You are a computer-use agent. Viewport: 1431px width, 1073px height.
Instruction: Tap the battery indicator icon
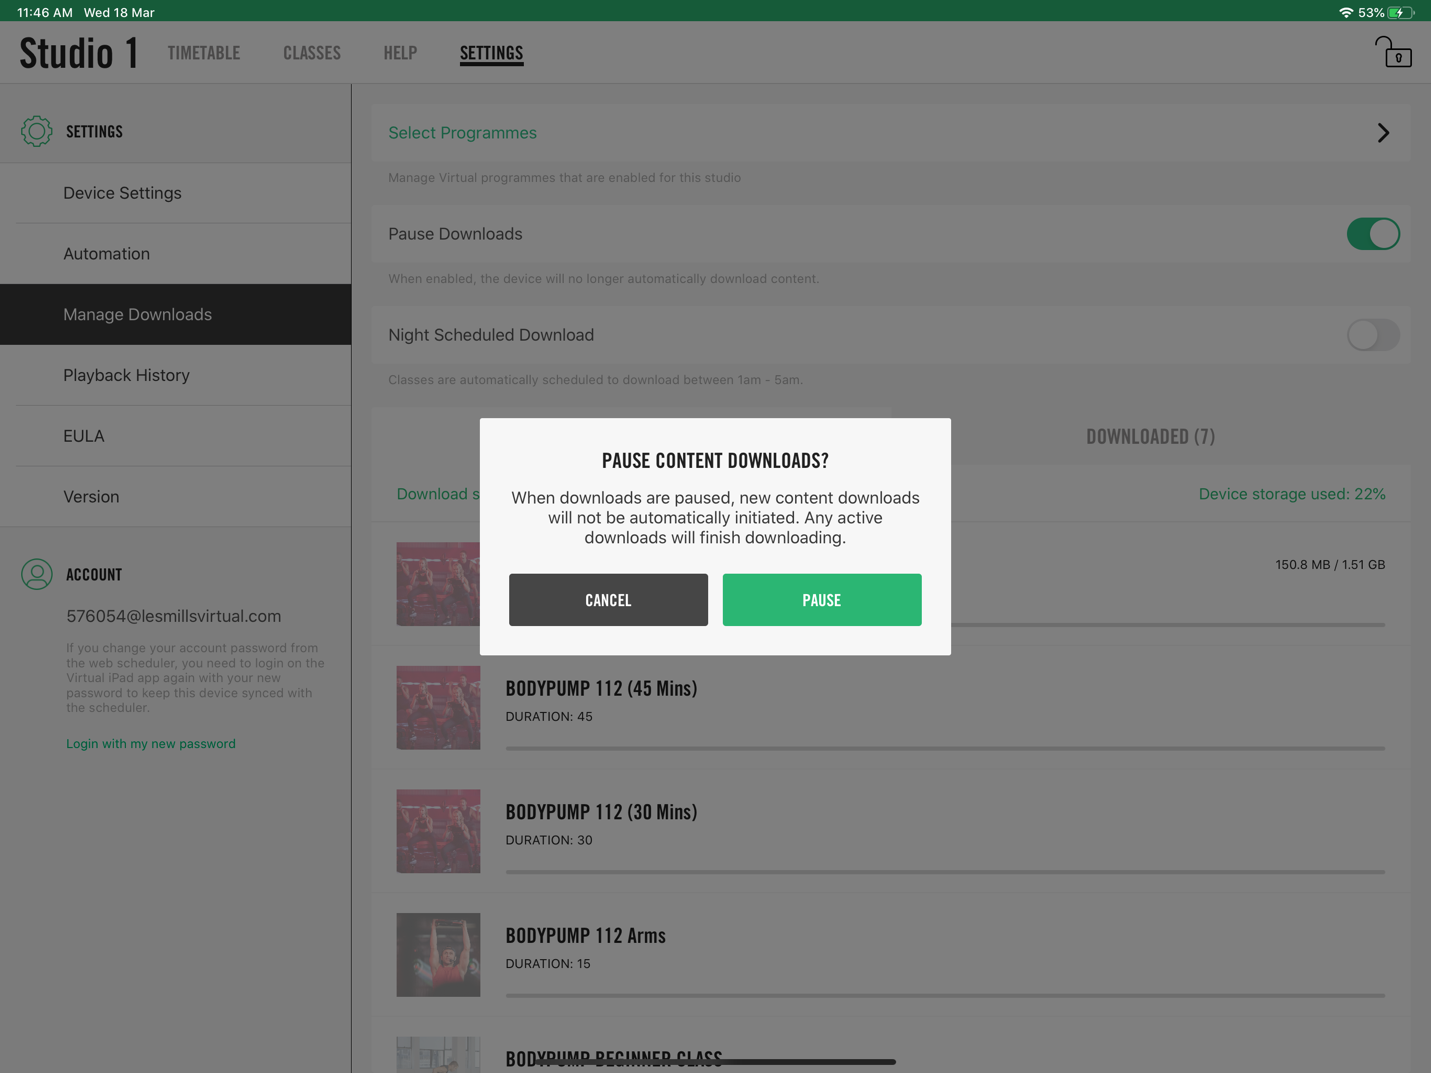point(1401,12)
